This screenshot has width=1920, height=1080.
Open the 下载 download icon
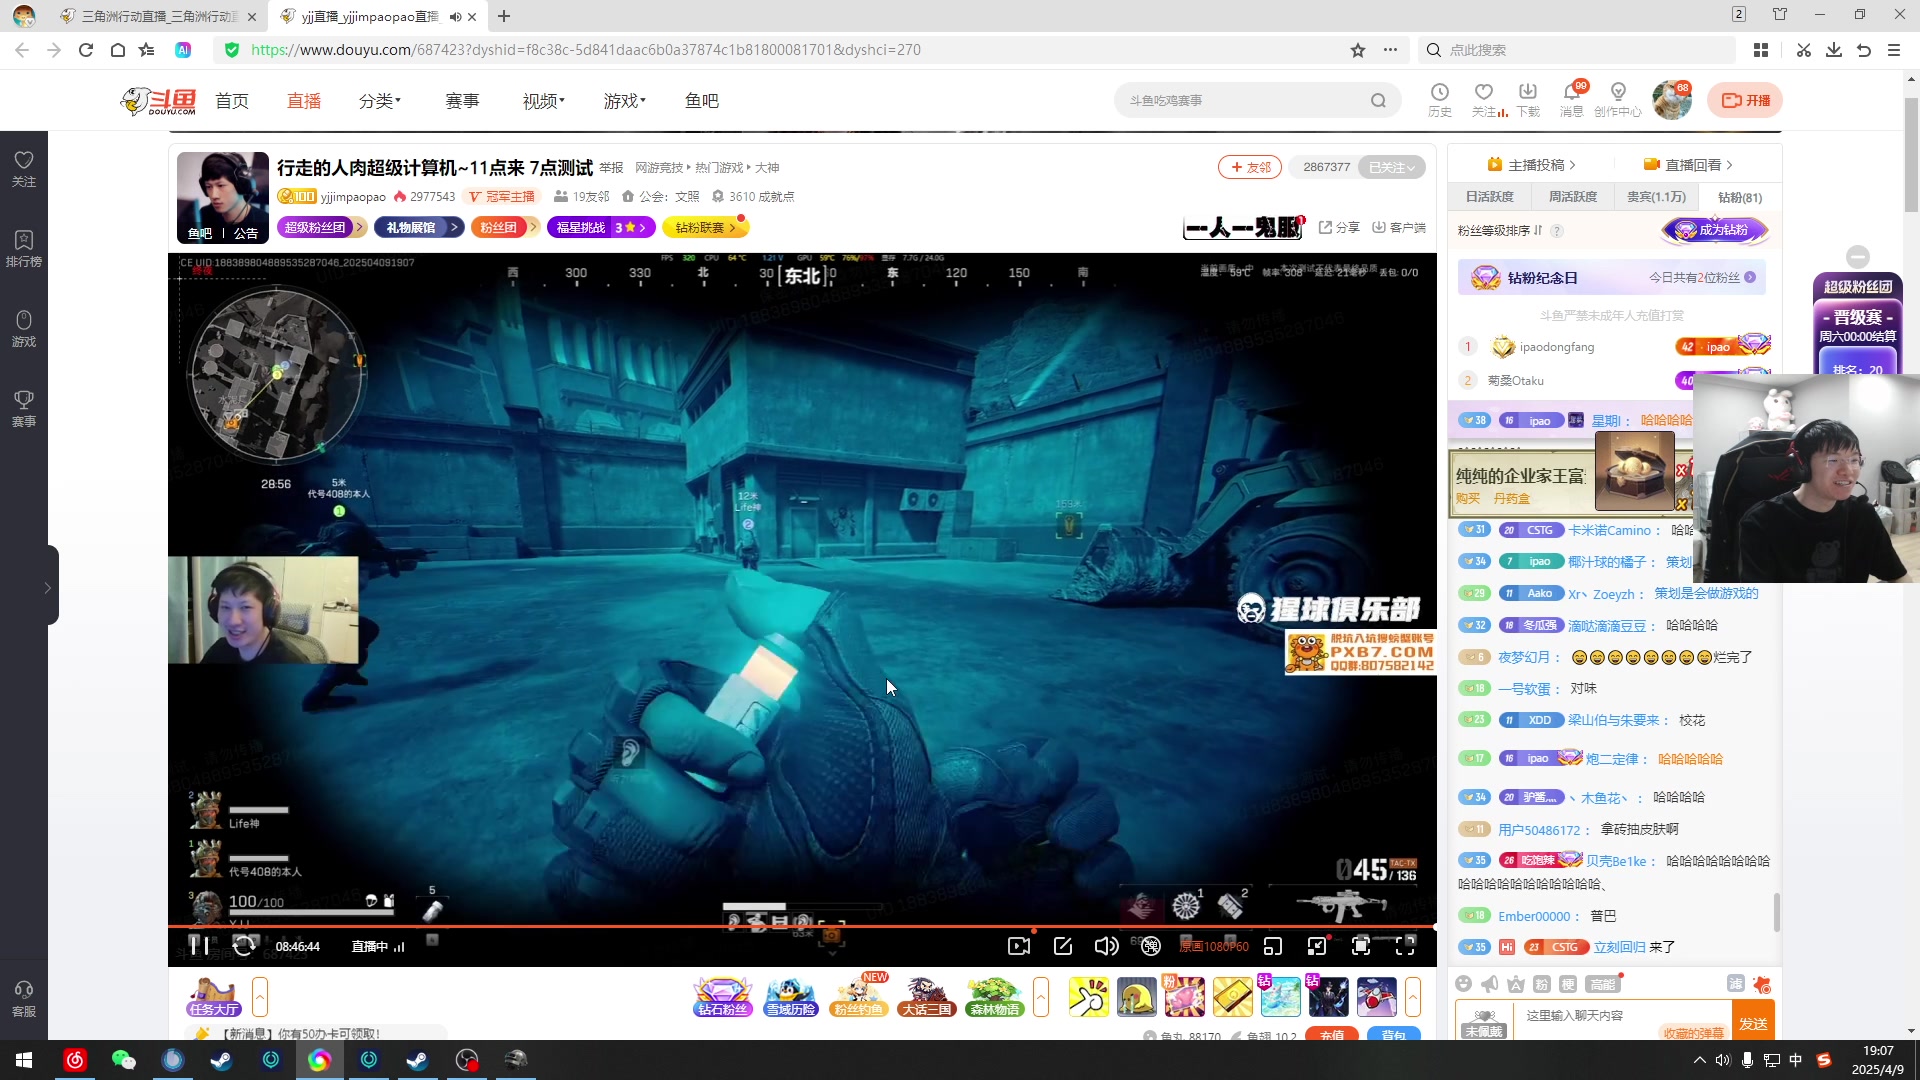(x=1528, y=99)
